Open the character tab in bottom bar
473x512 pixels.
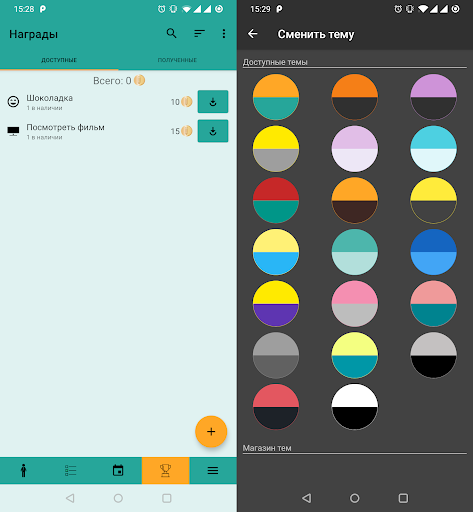23,470
